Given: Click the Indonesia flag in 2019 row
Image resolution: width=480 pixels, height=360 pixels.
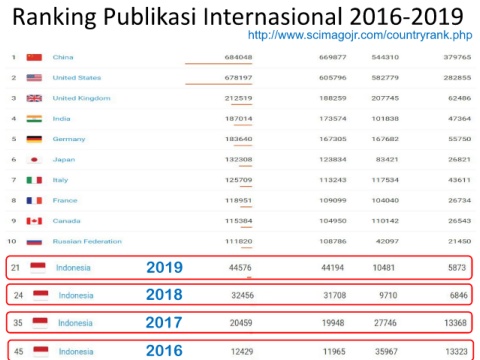Looking at the screenshot, I should pyautogui.click(x=38, y=267).
